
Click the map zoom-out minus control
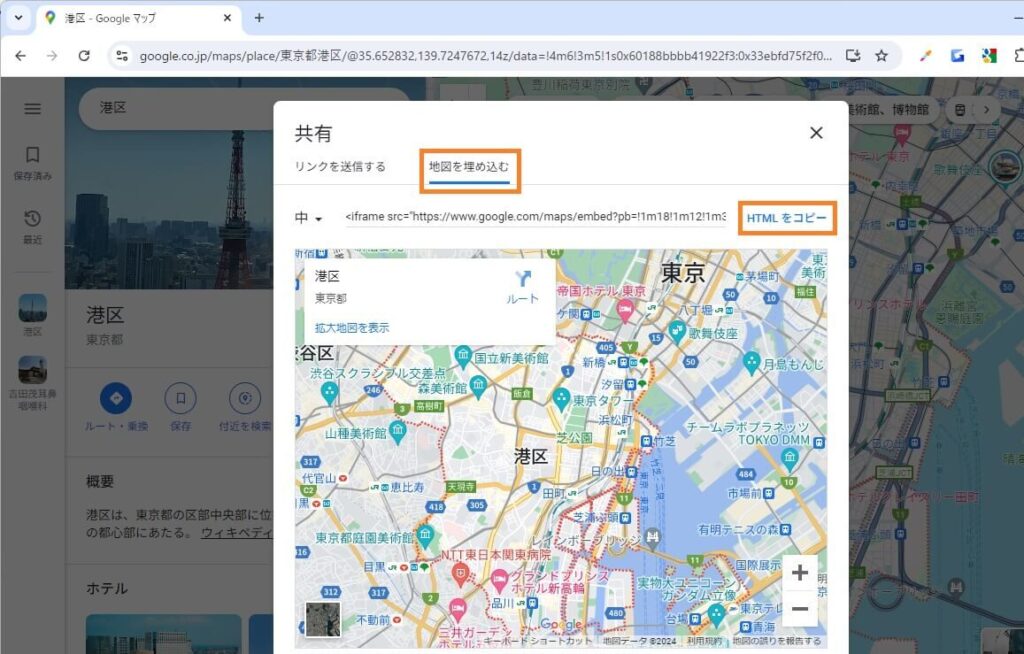[x=800, y=608]
